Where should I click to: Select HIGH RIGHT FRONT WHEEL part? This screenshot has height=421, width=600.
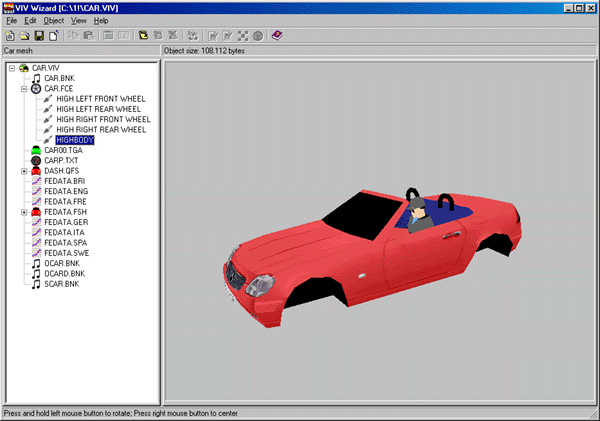pos(103,119)
